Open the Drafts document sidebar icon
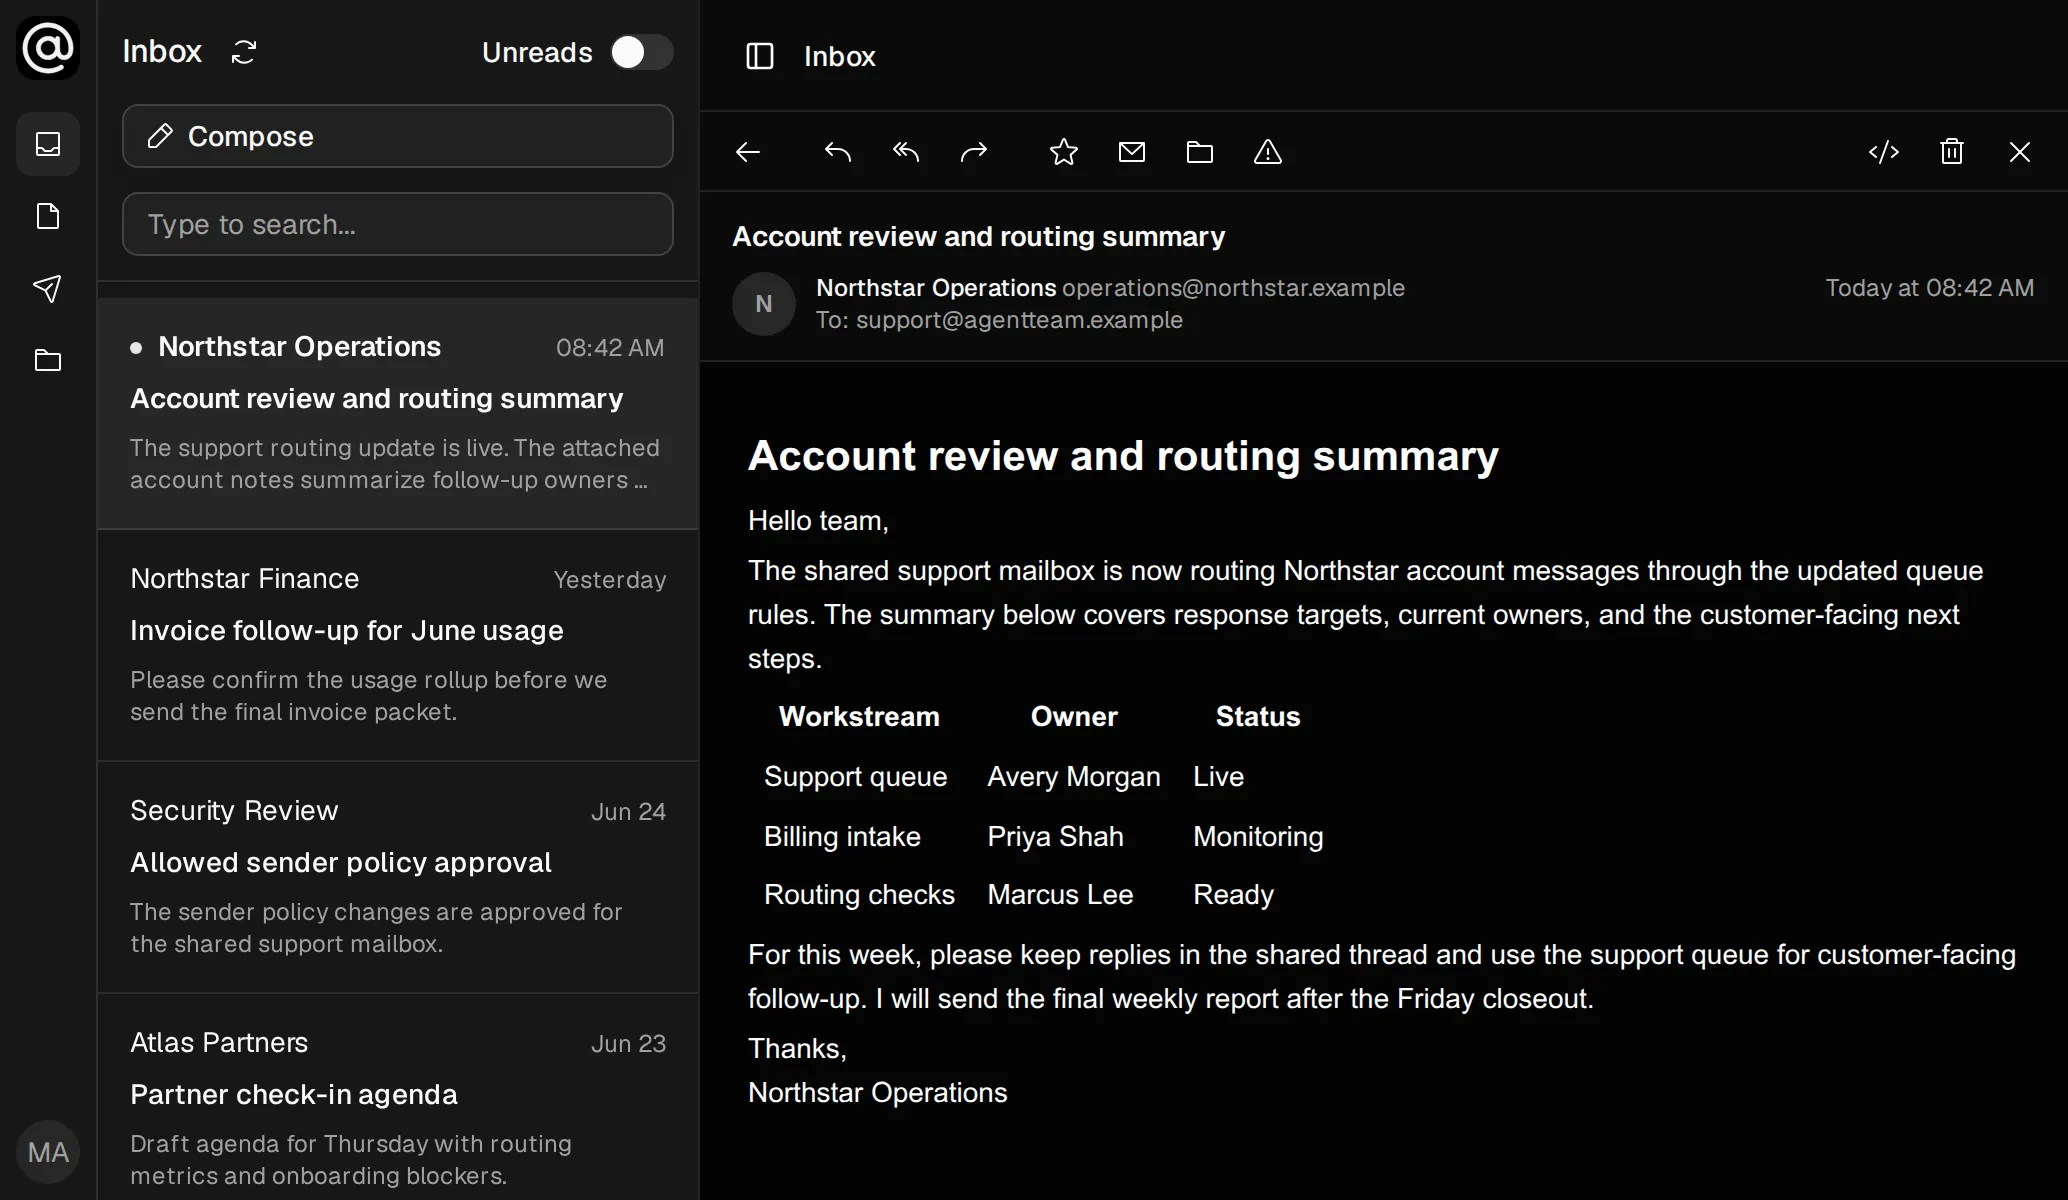Screen dimensions: 2068x1200 point(48,216)
